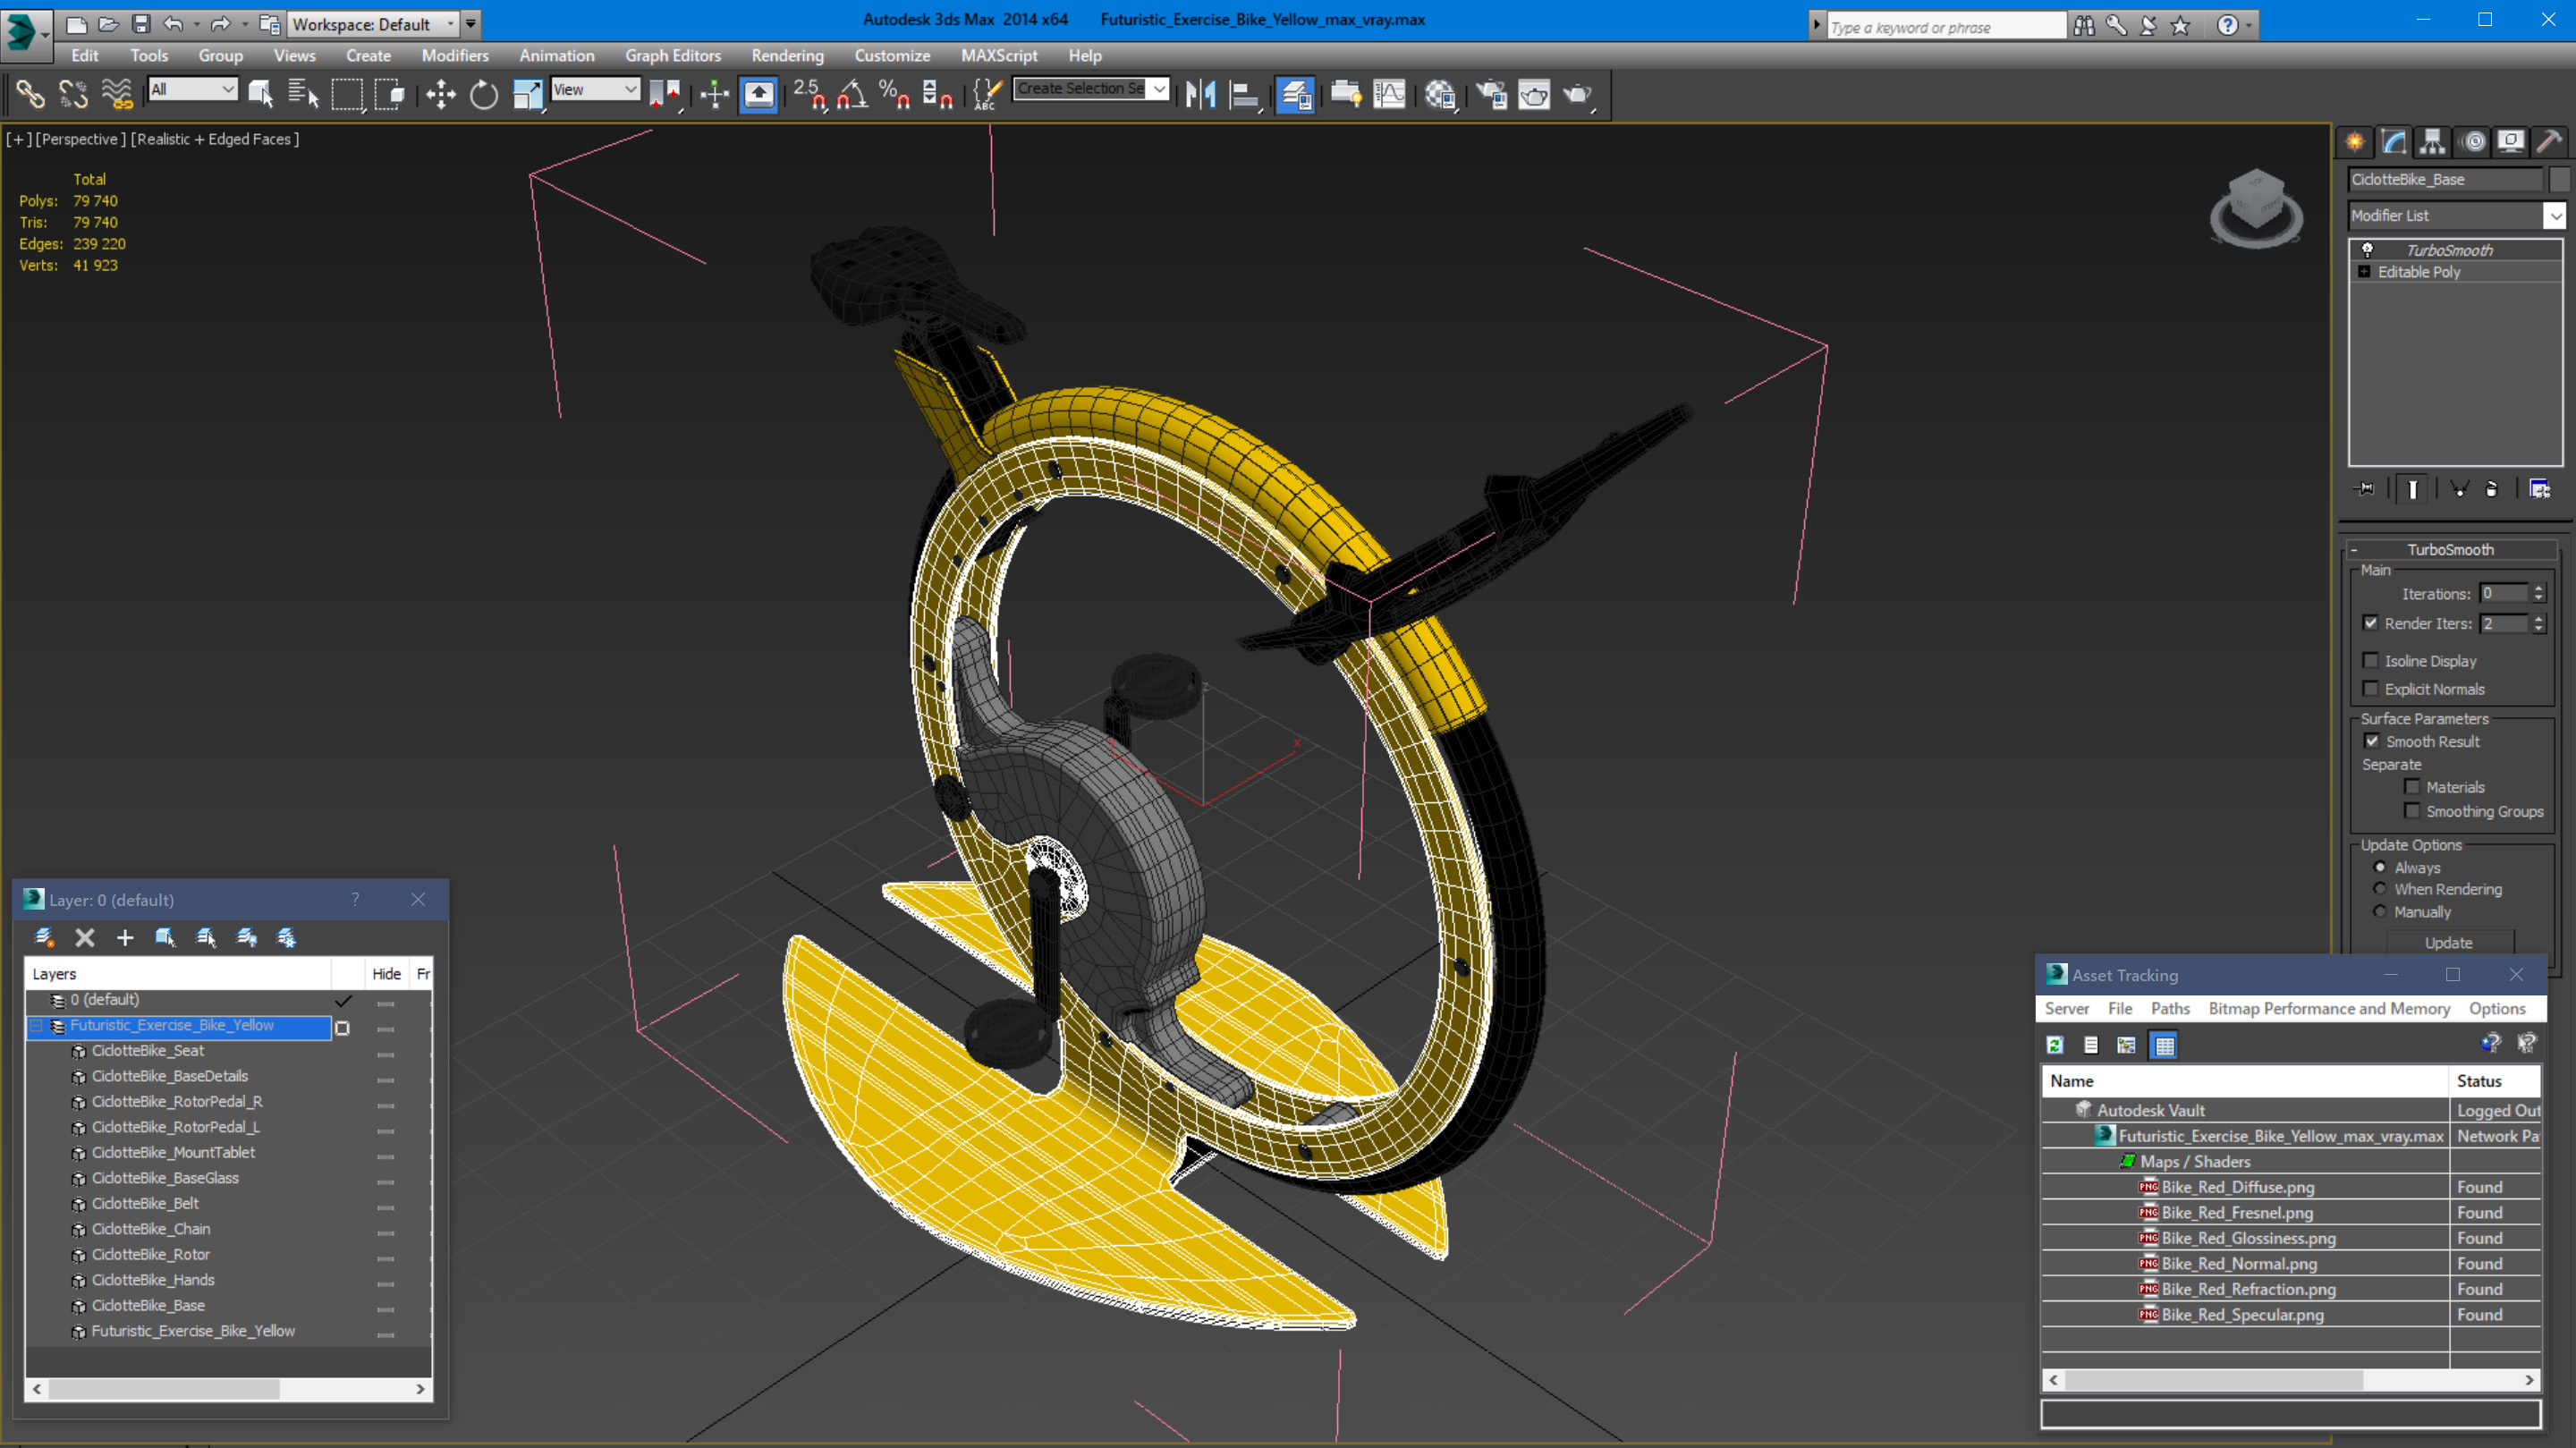Open the Workspace Default dropdown

click(x=372, y=23)
